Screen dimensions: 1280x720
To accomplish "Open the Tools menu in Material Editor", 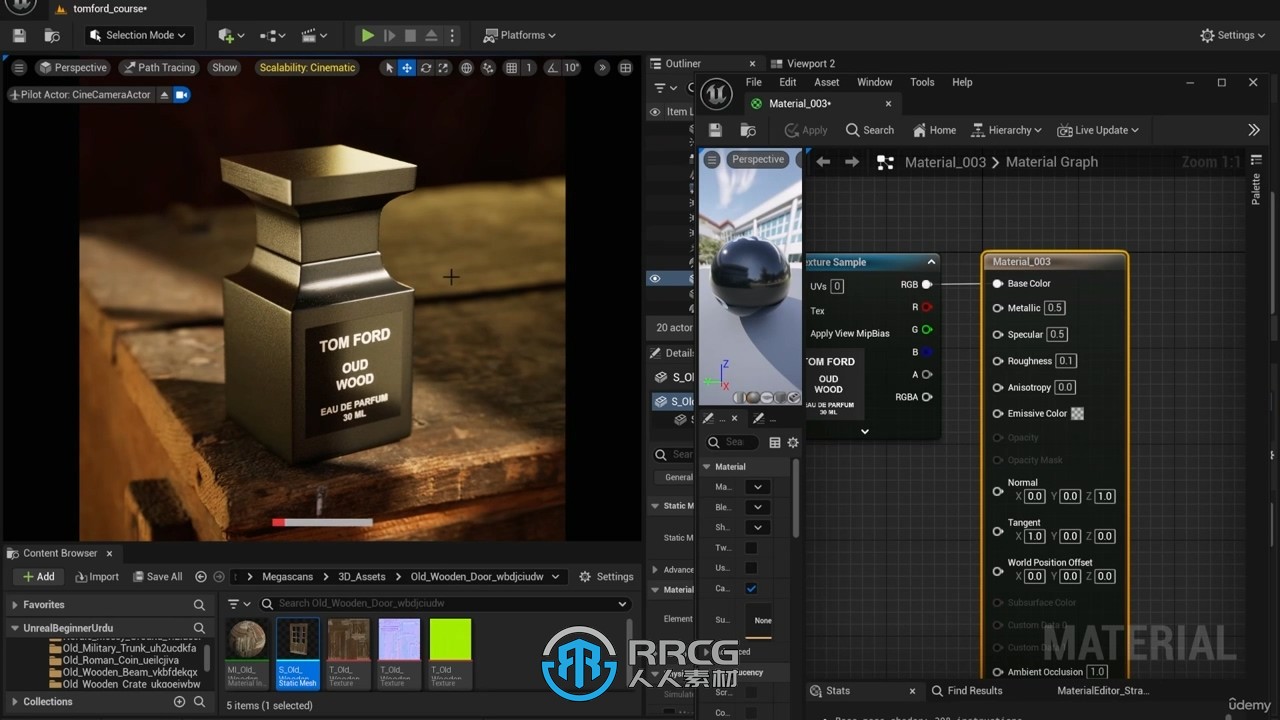I will (x=922, y=82).
